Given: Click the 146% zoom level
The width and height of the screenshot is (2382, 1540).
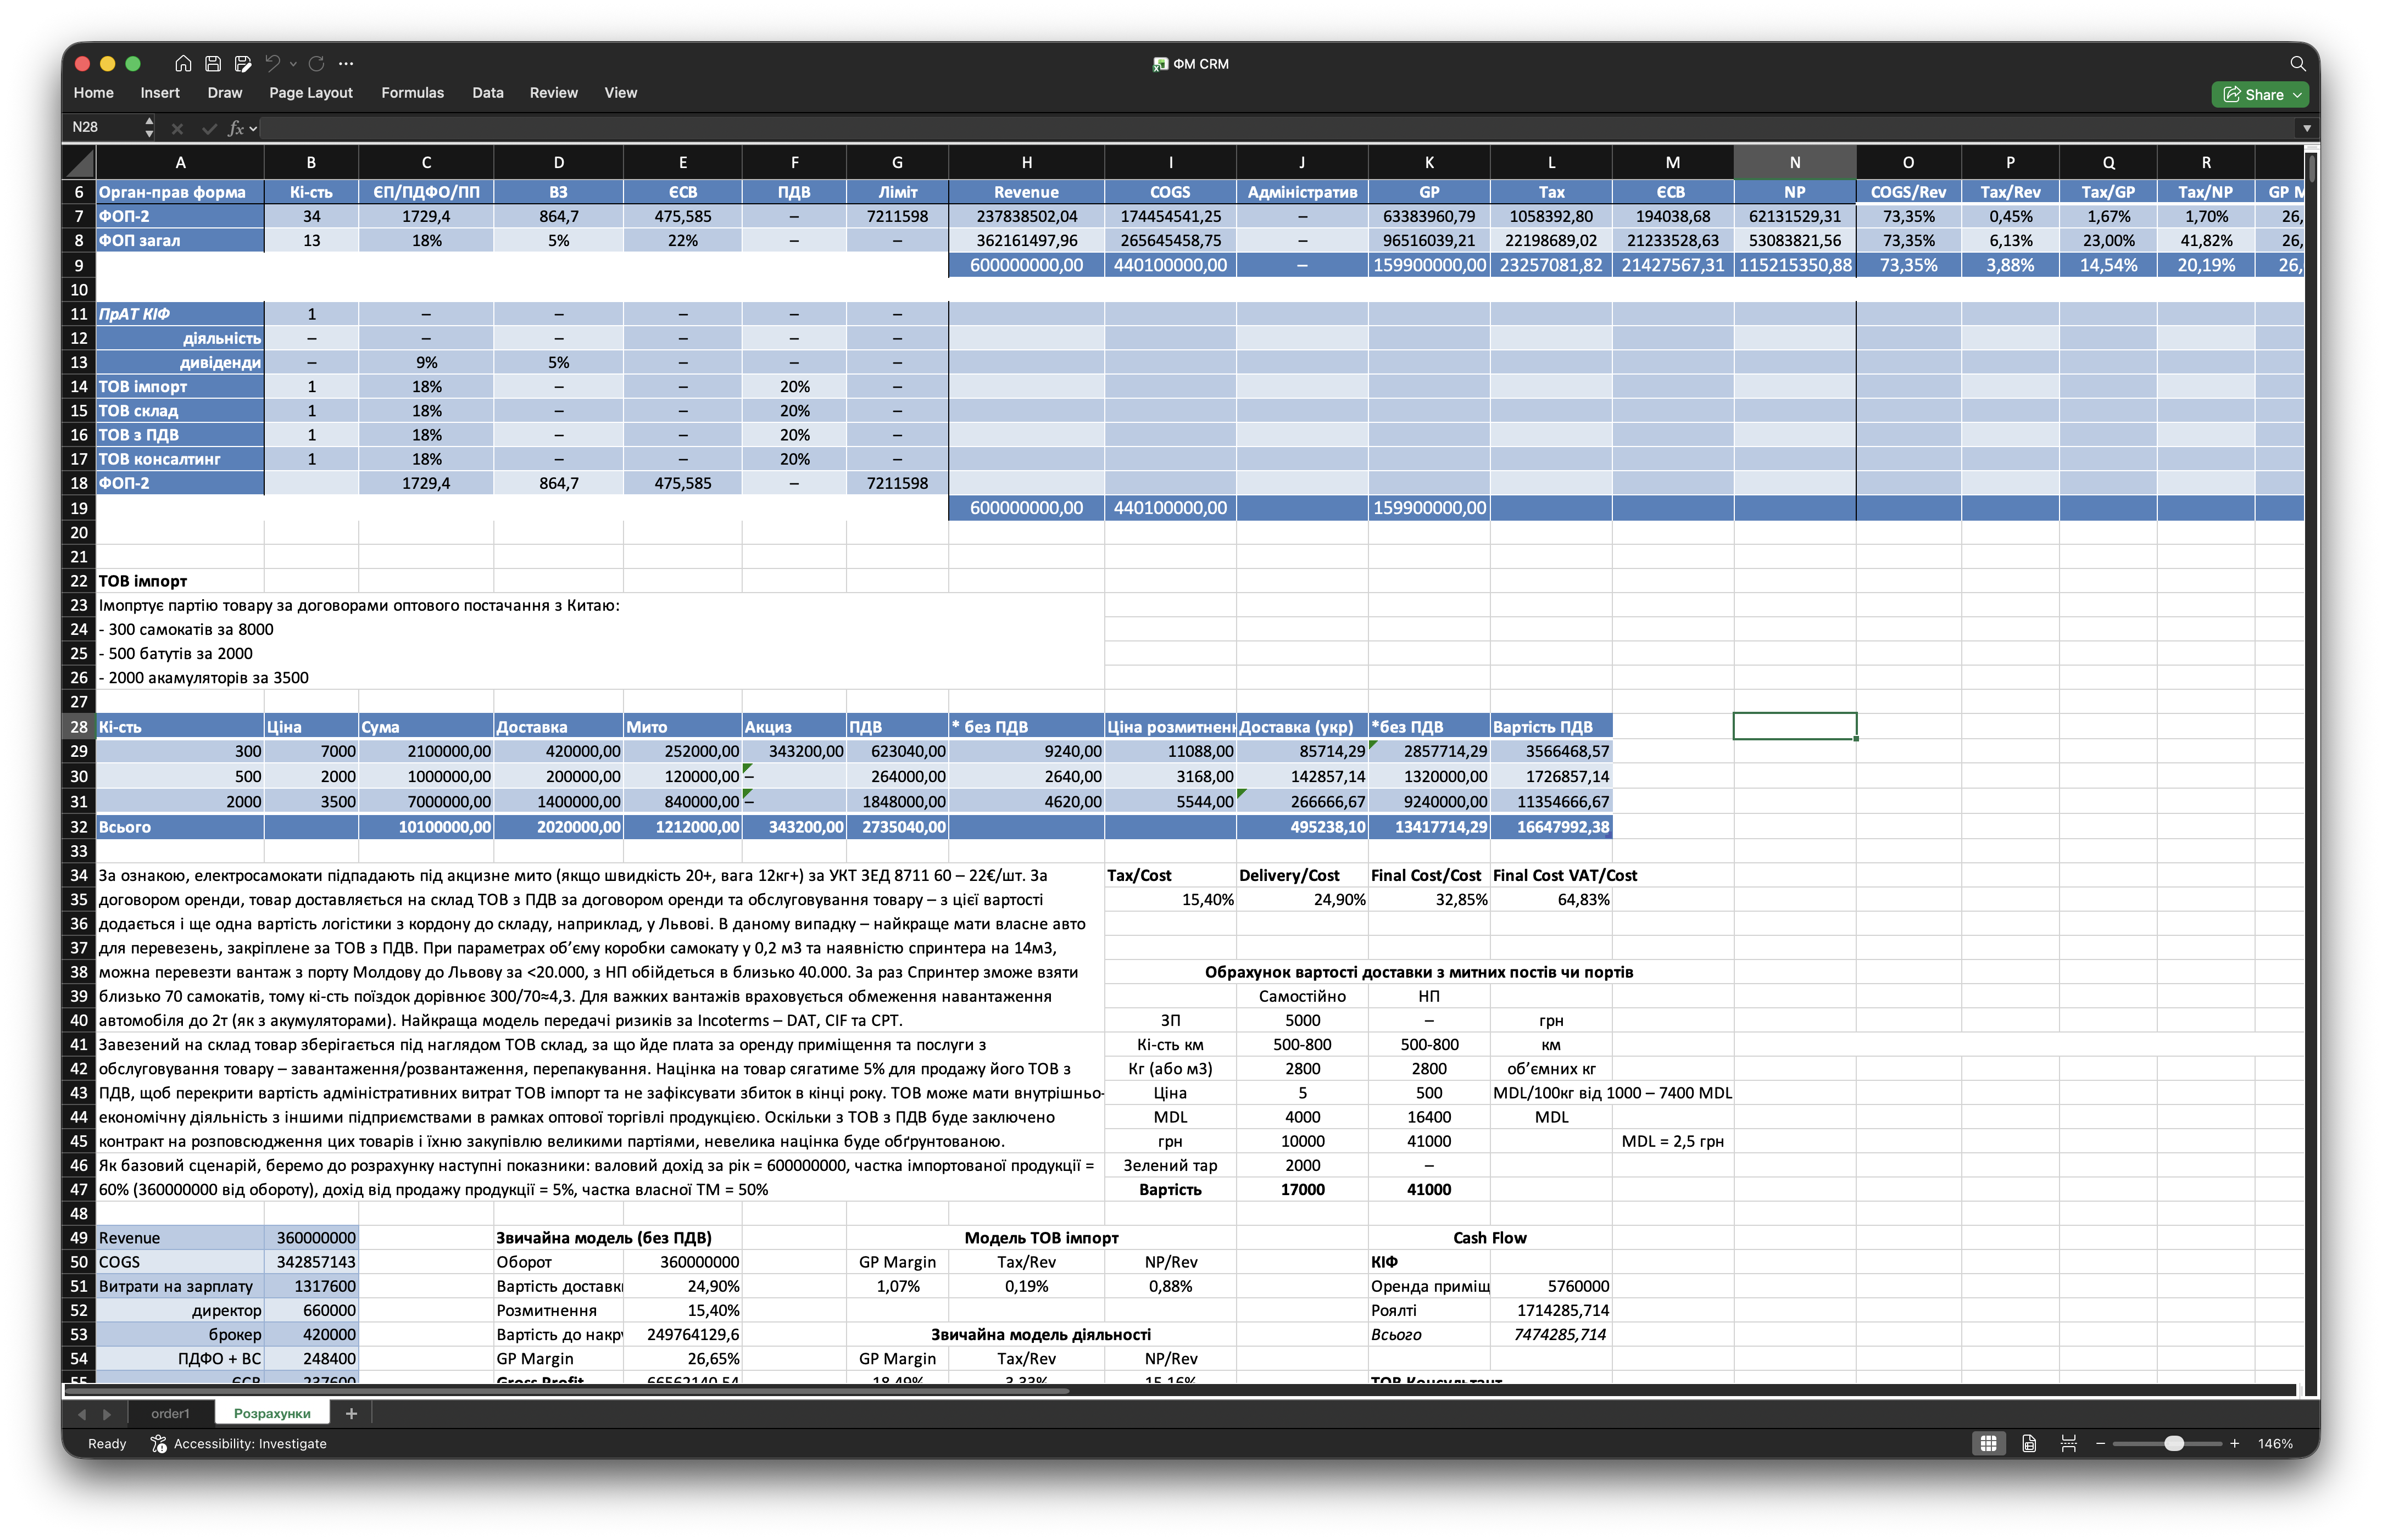Looking at the screenshot, I should coord(2275,1443).
